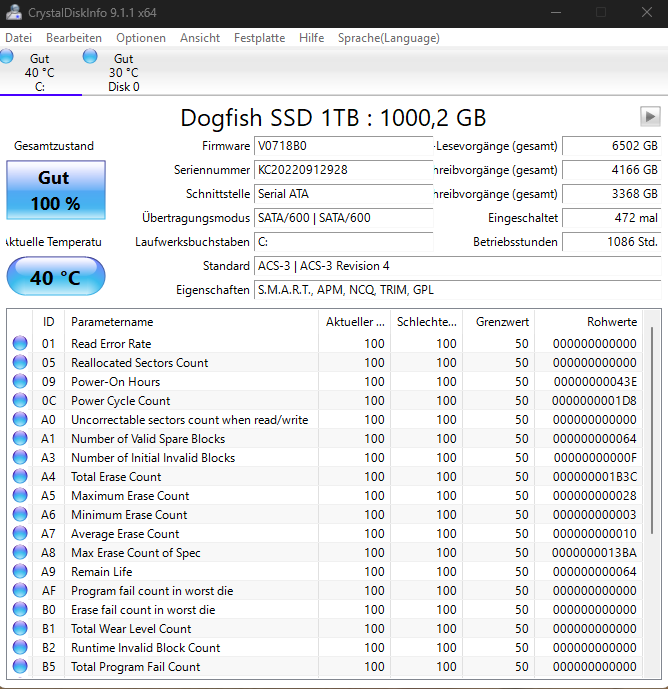Click status orb for Maximum Erase Count

coord(20,495)
